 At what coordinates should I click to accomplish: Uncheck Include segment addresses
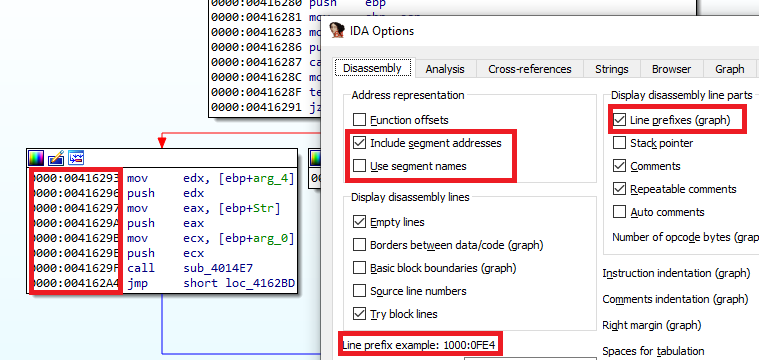[359, 143]
